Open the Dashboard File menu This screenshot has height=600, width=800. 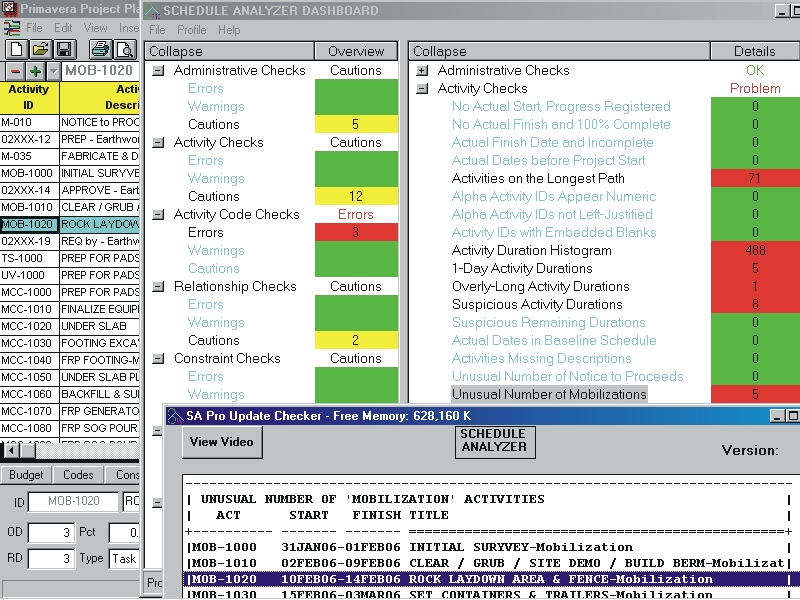pyautogui.click(x=157, y=30)
